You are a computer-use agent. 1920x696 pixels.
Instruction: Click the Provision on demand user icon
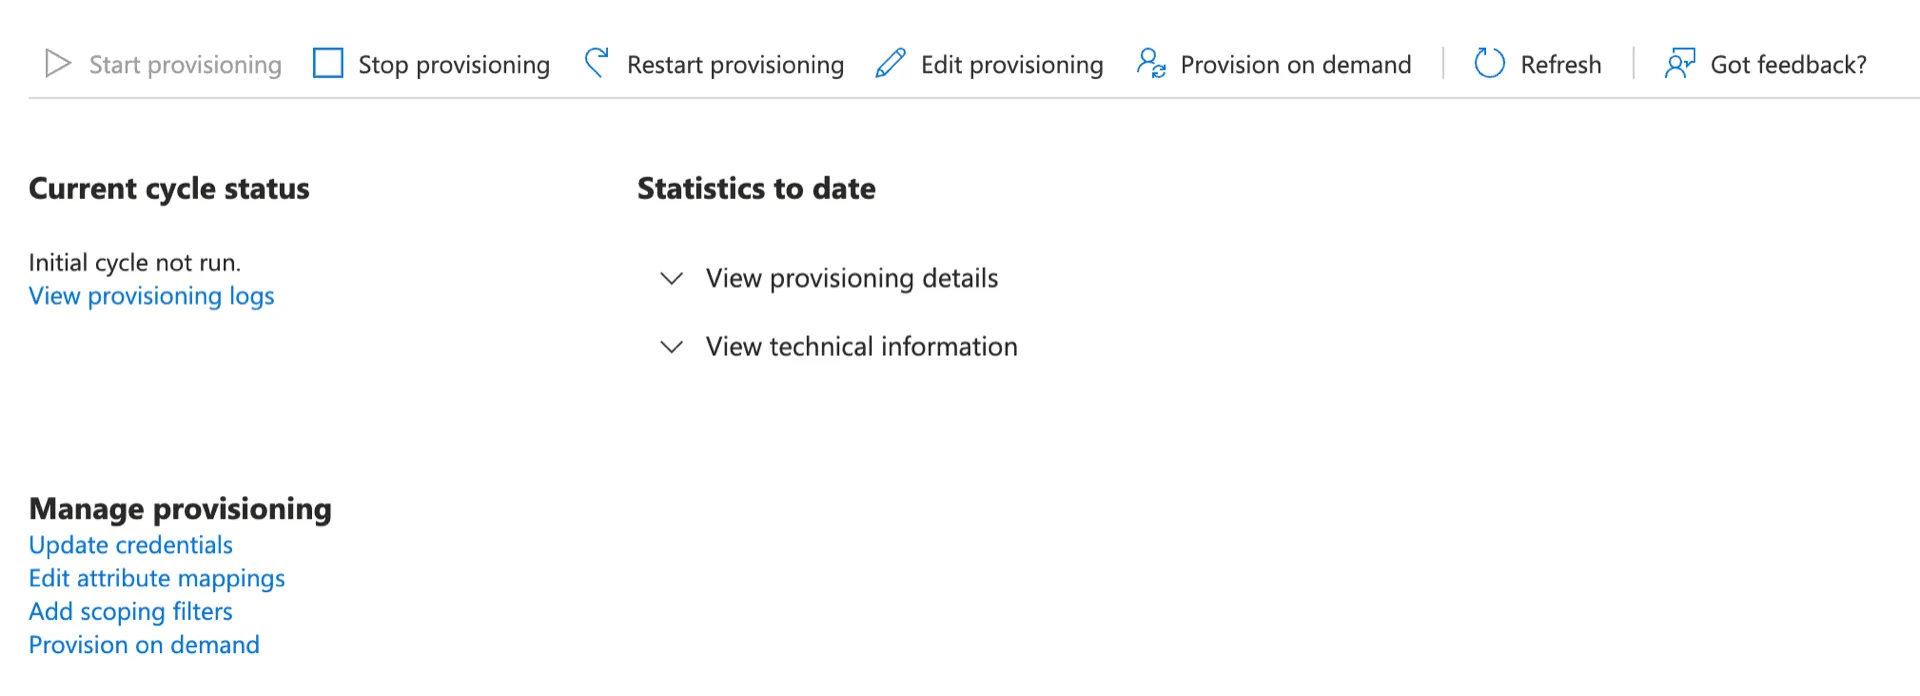coord(1151,64)
